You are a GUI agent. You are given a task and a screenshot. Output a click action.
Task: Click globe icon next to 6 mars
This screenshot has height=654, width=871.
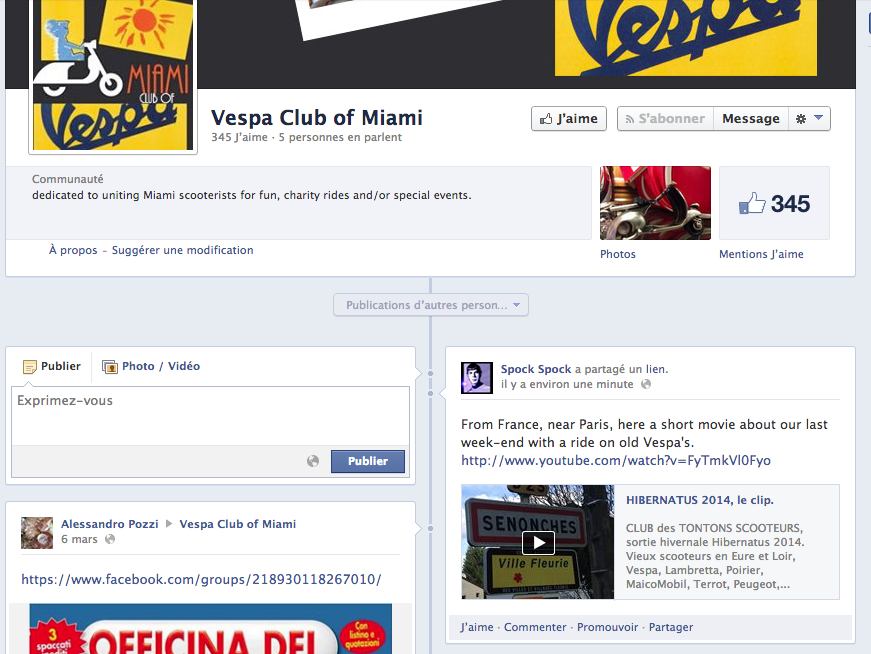[x=110, y=539]
